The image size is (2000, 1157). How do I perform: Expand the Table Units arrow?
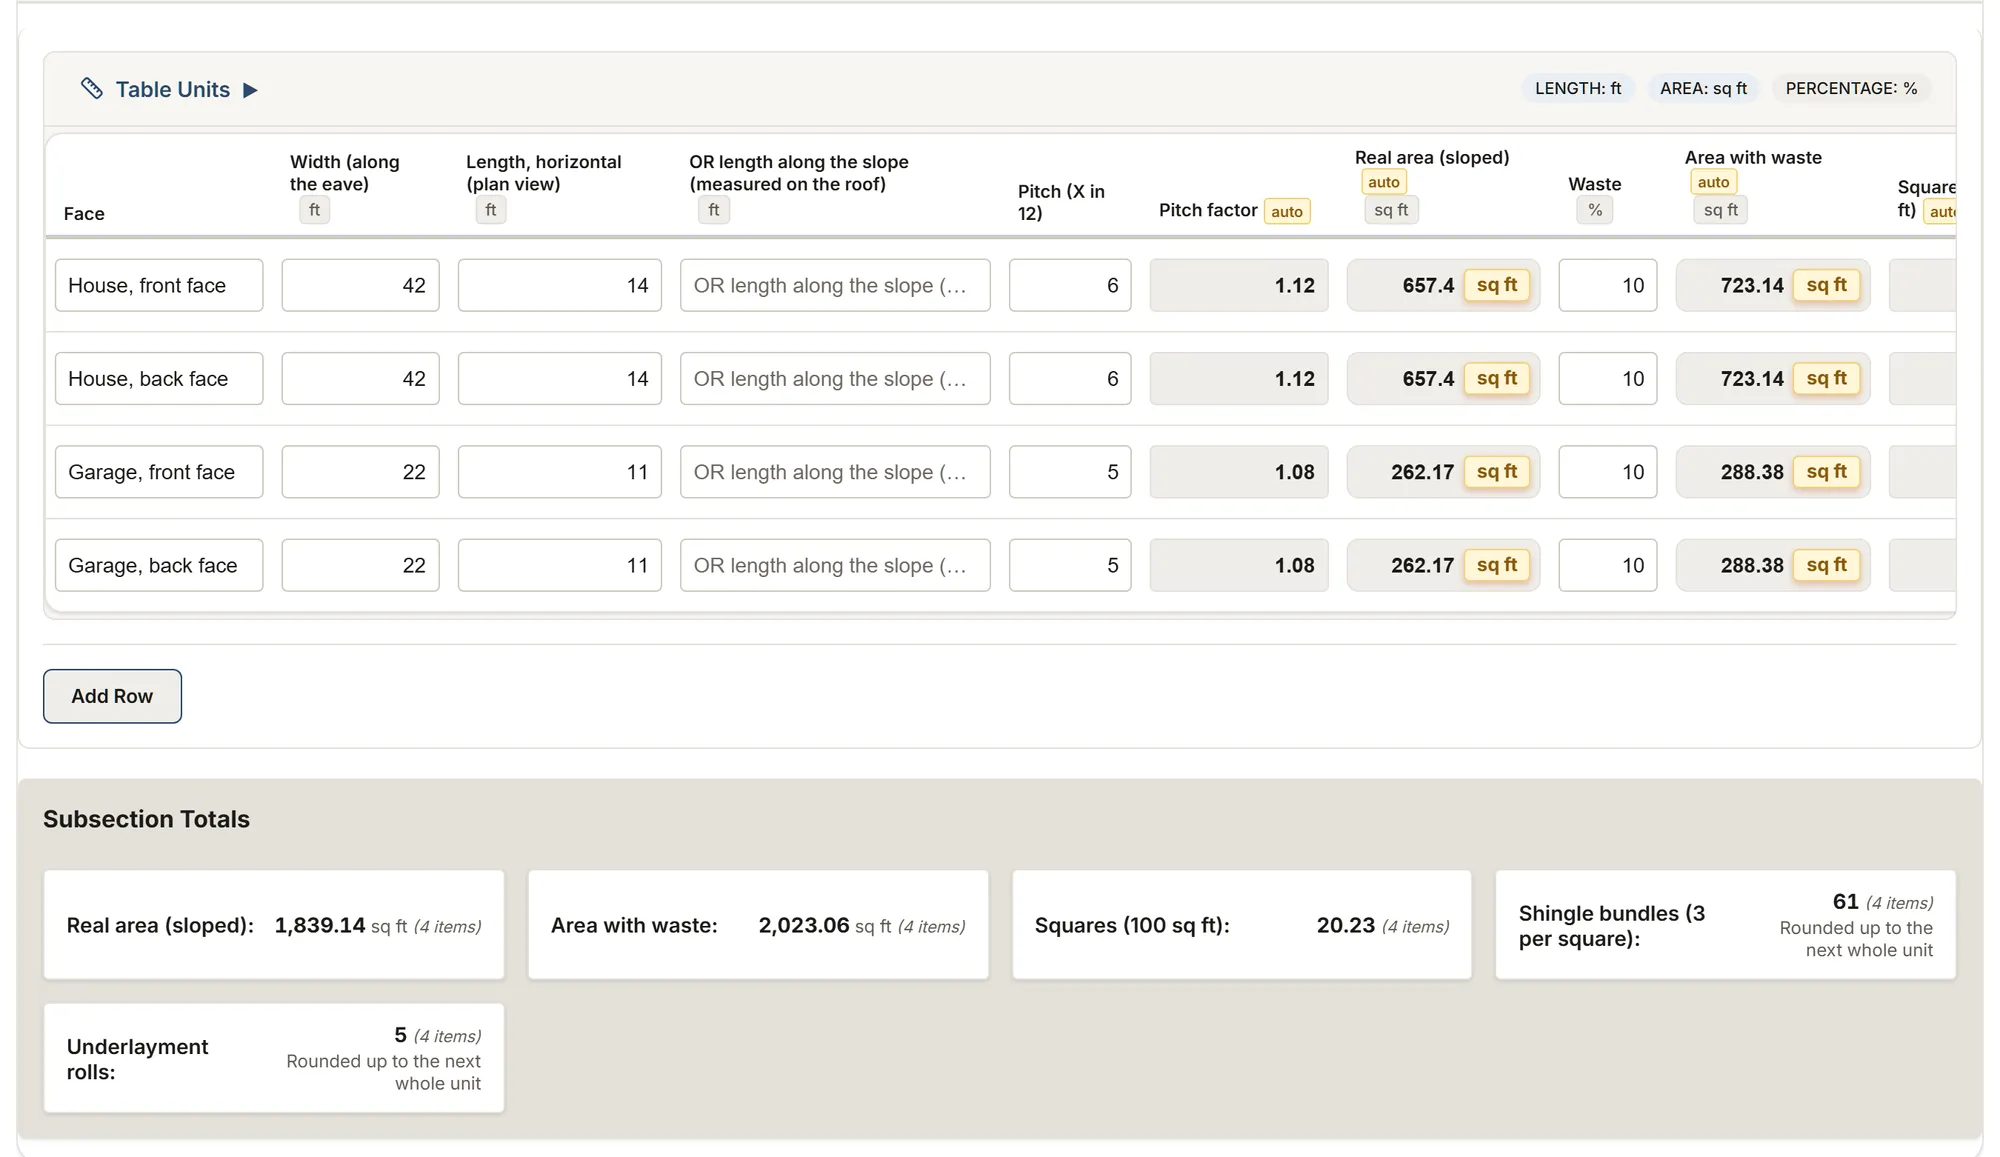point(251,90)
